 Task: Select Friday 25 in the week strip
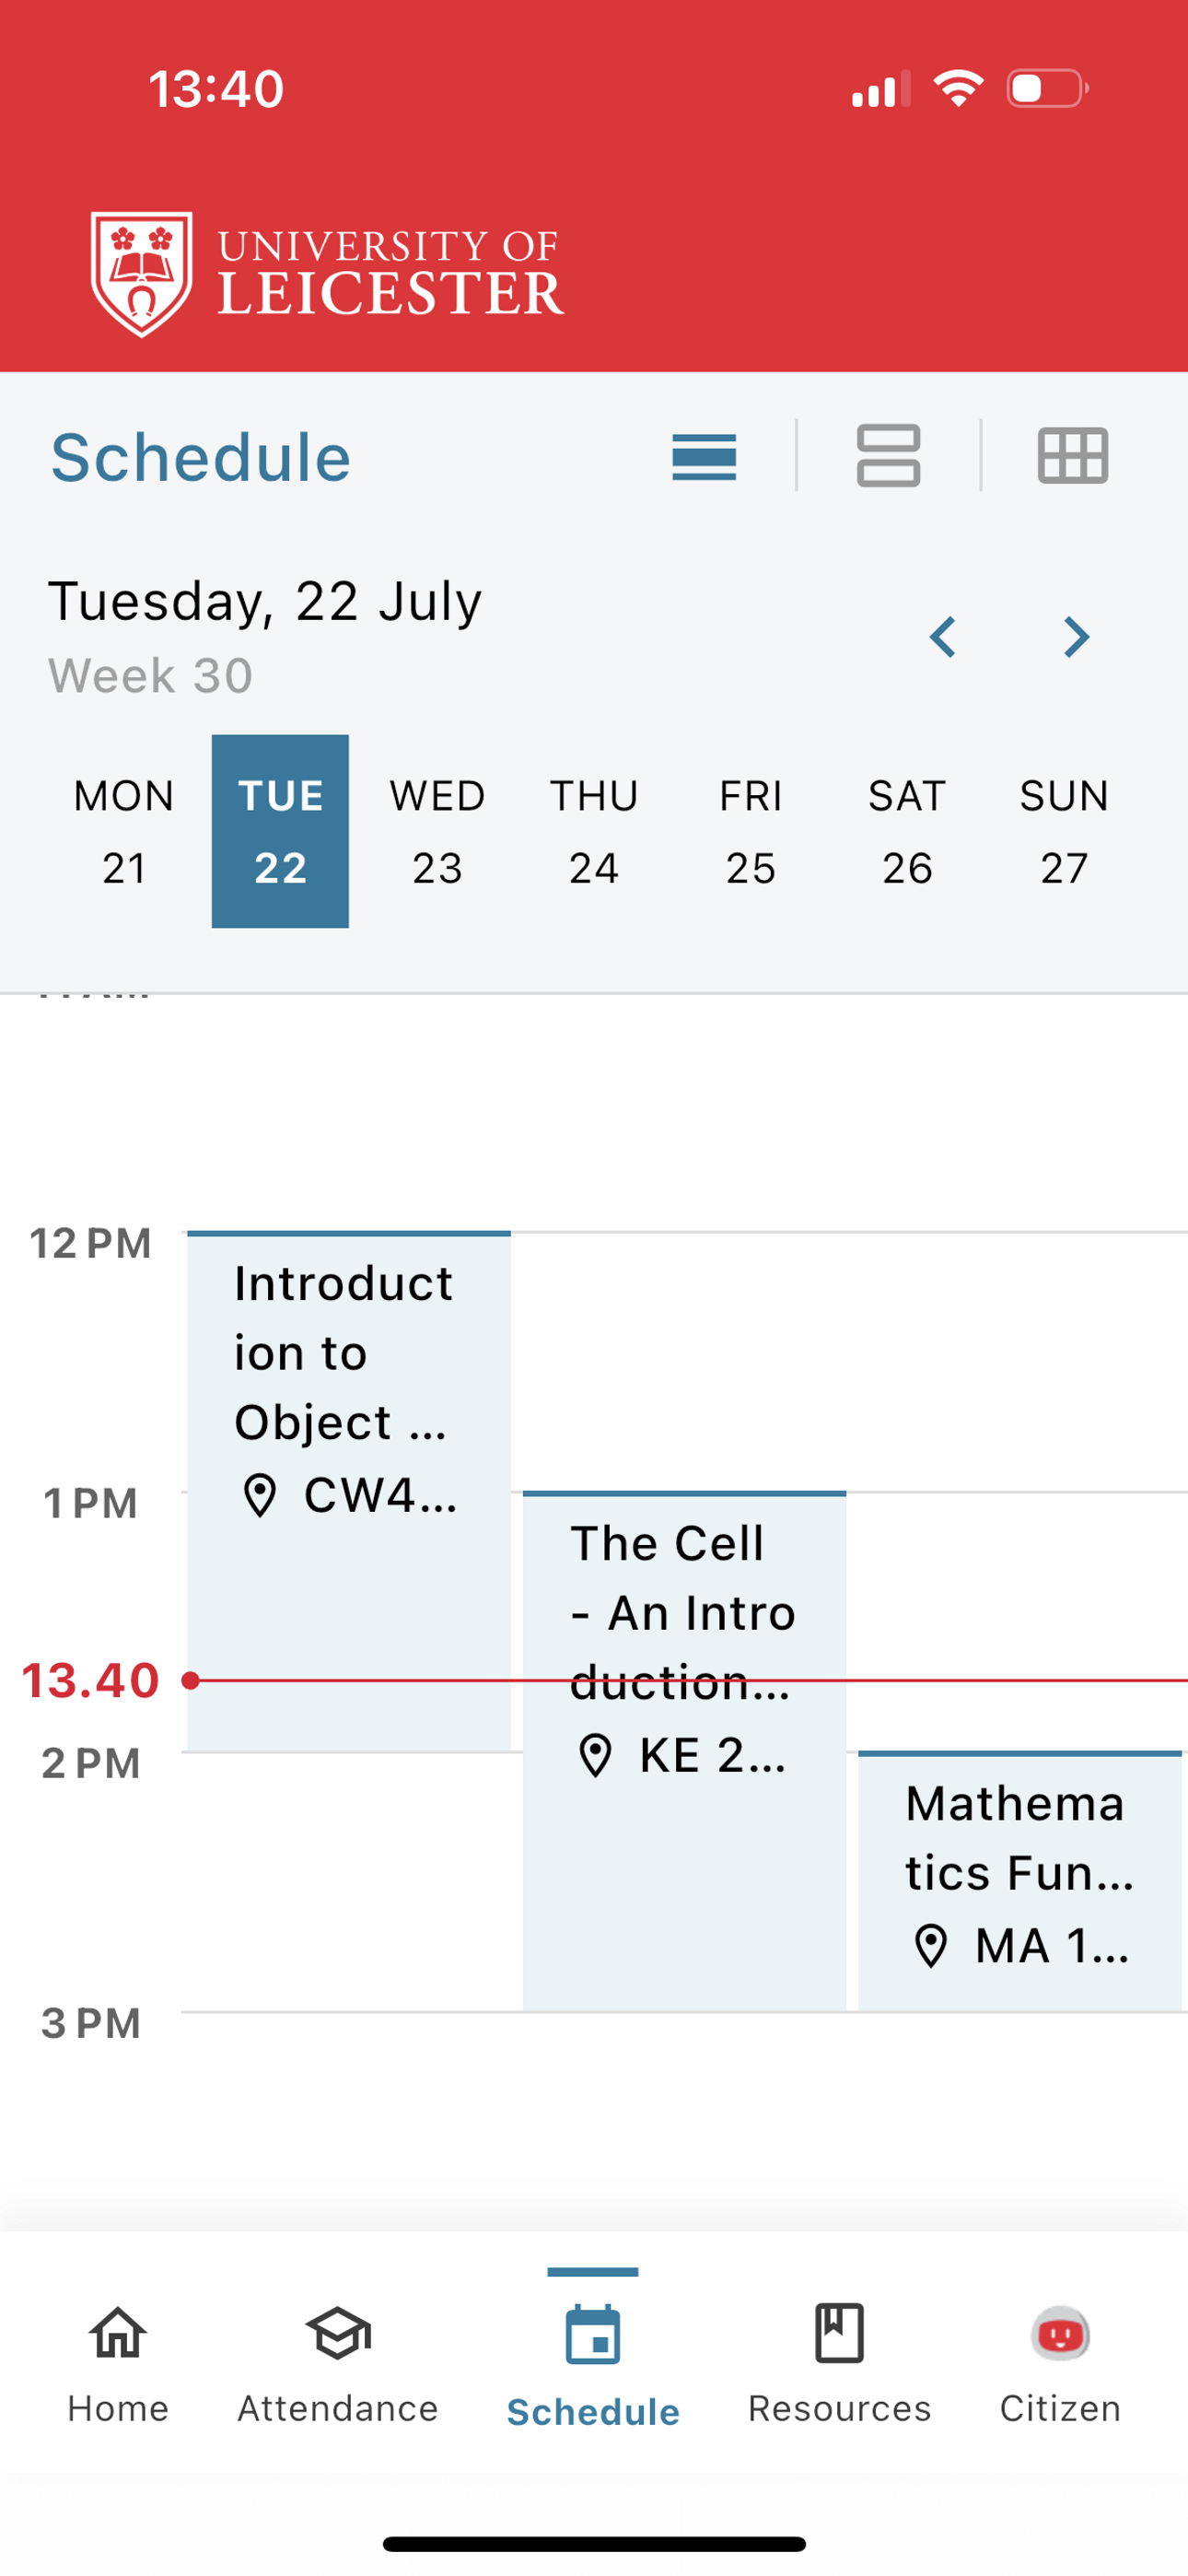point(750,831)
